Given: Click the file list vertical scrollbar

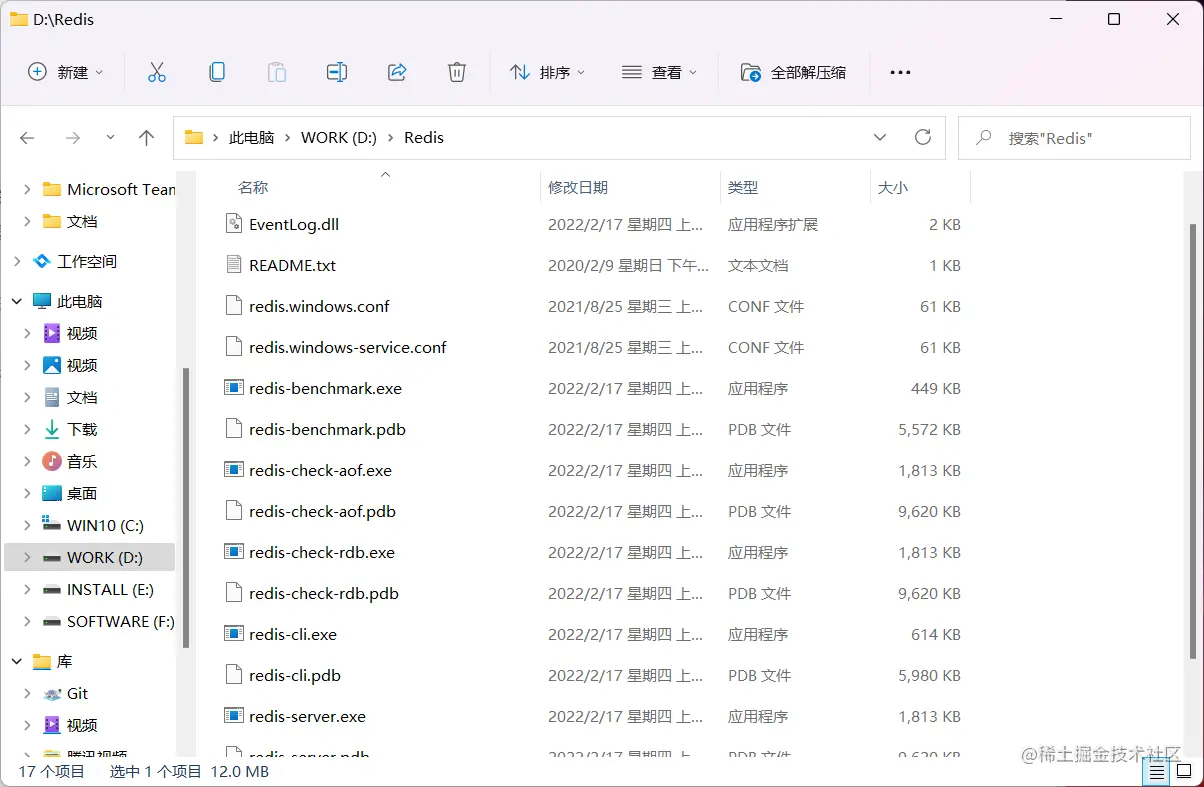Looking at the screenshot, I should pyautogui.click(x=1192, y=440).
